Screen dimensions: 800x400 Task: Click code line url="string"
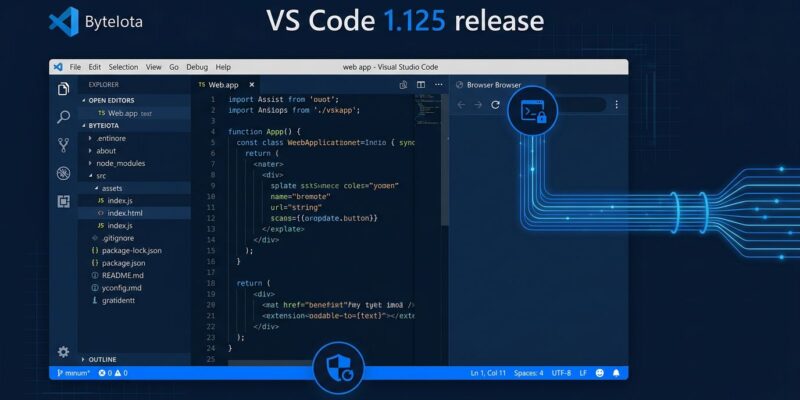tap(296, 208)
